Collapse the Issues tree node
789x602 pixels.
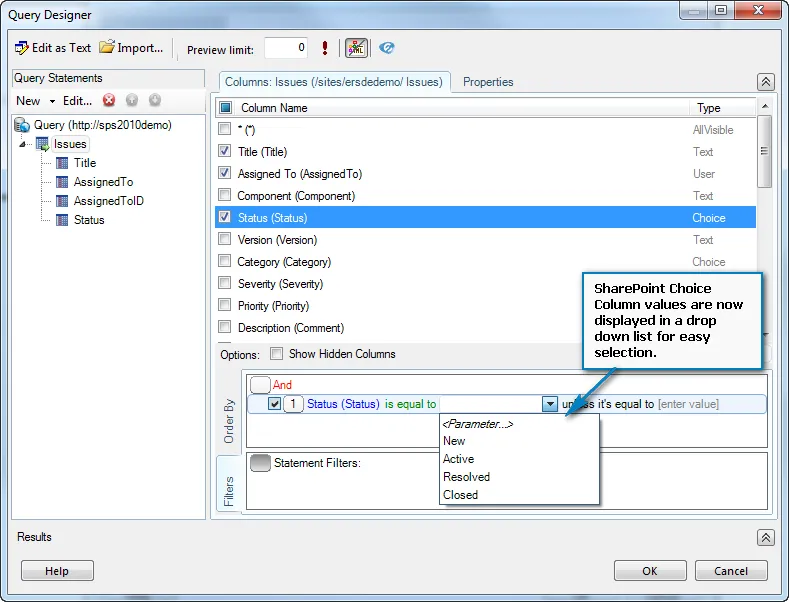[23, 144]
